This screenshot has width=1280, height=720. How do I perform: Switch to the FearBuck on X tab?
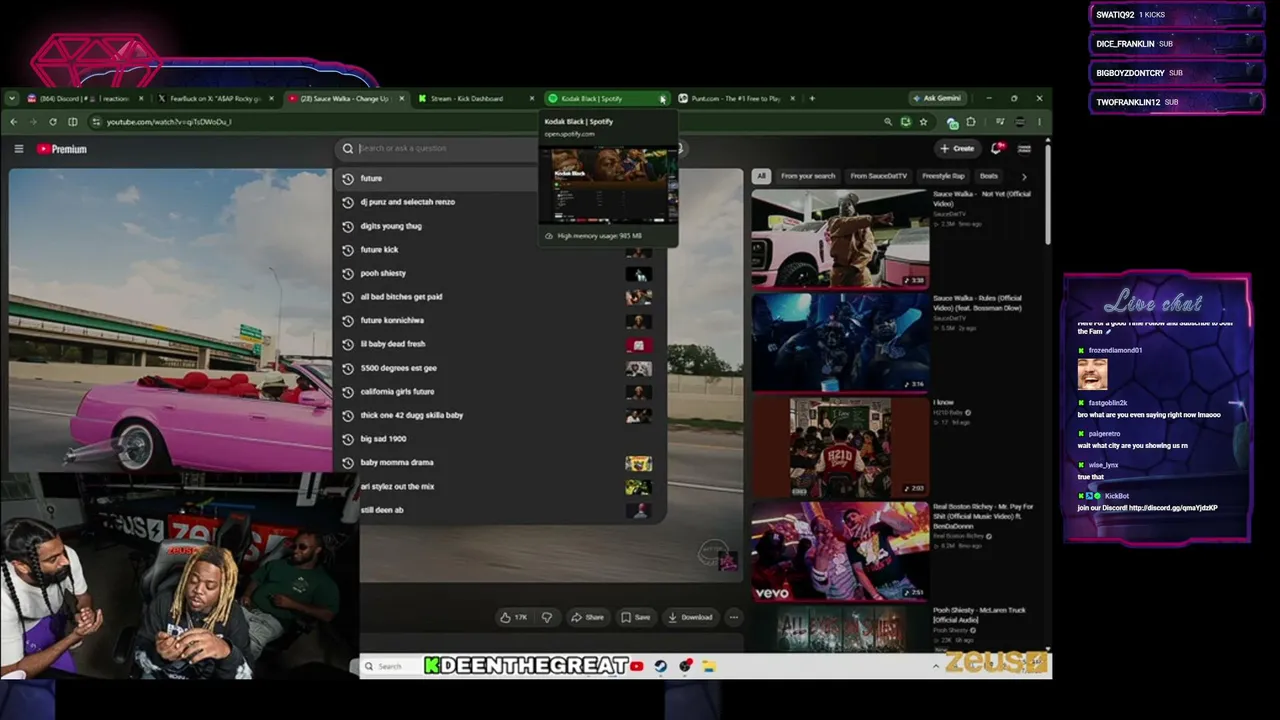pos(213,98)
